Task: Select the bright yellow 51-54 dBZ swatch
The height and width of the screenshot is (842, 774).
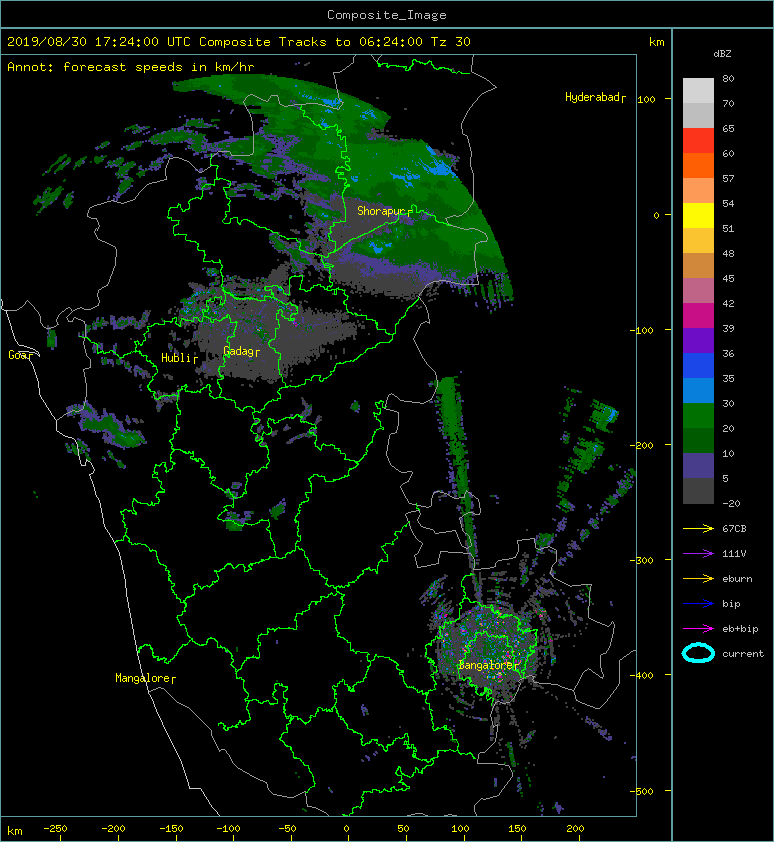Action: click(698, 215)
